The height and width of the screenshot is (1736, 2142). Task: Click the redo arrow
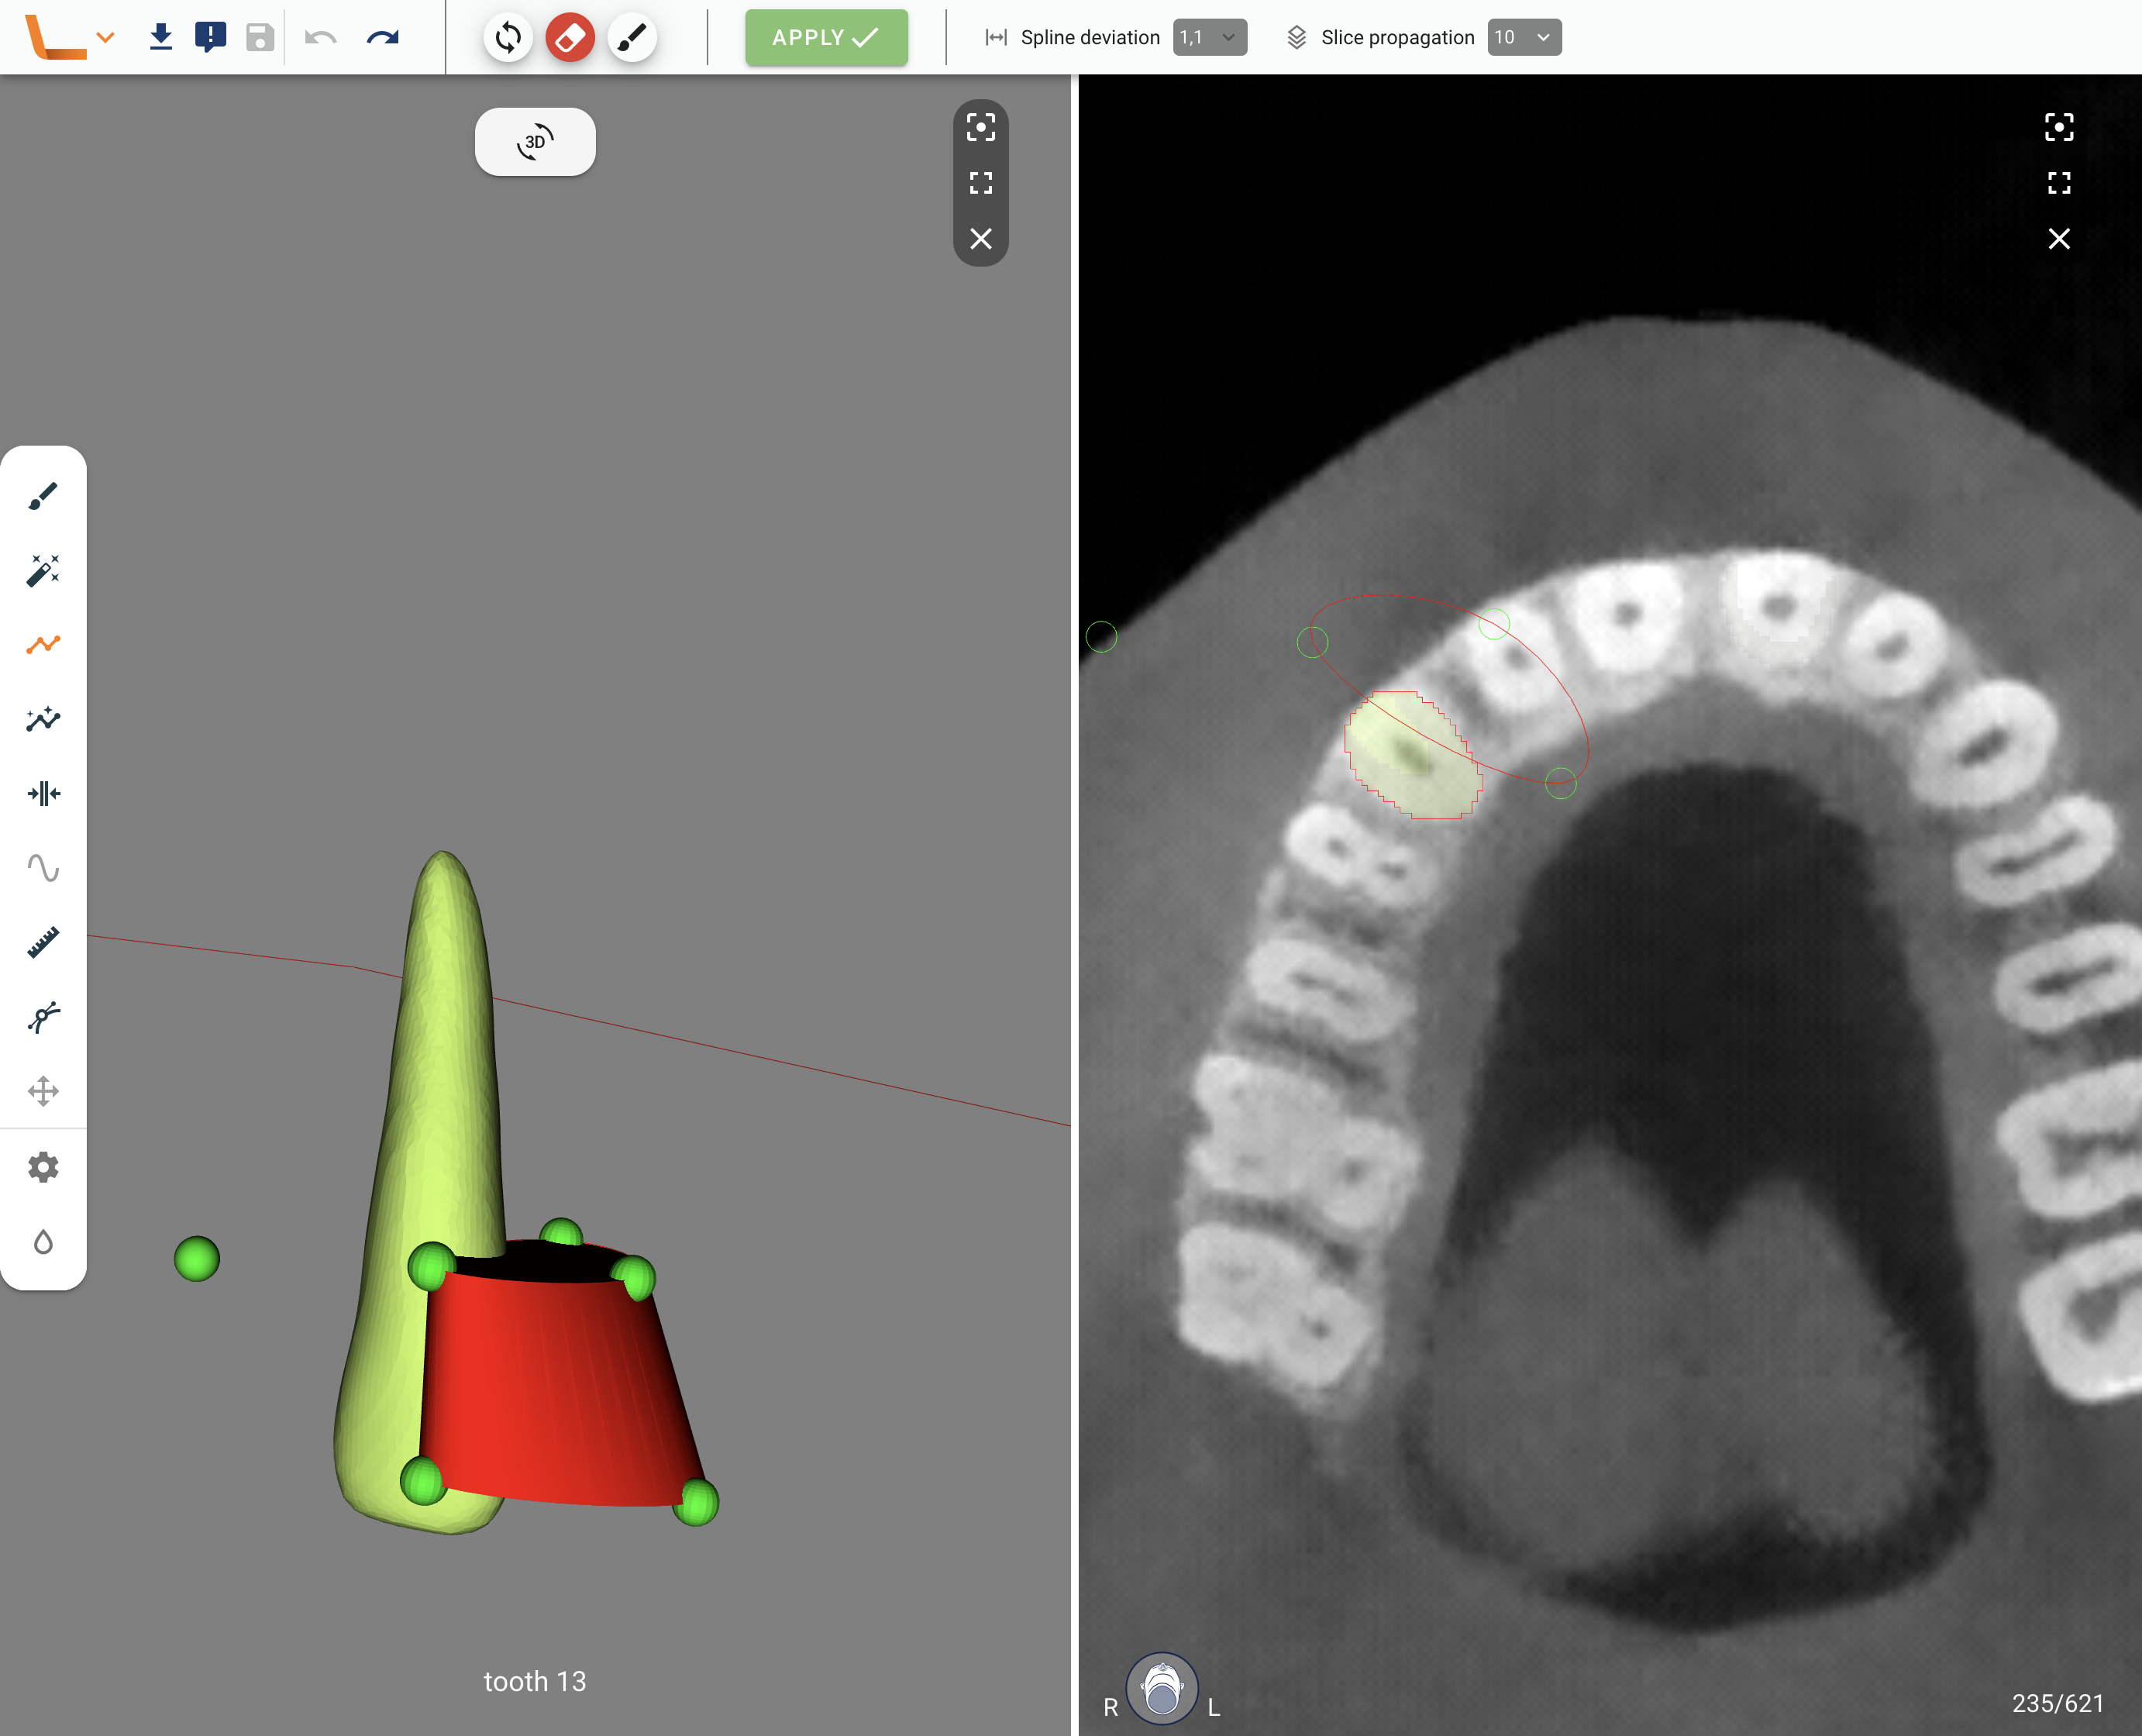(382, 38)
